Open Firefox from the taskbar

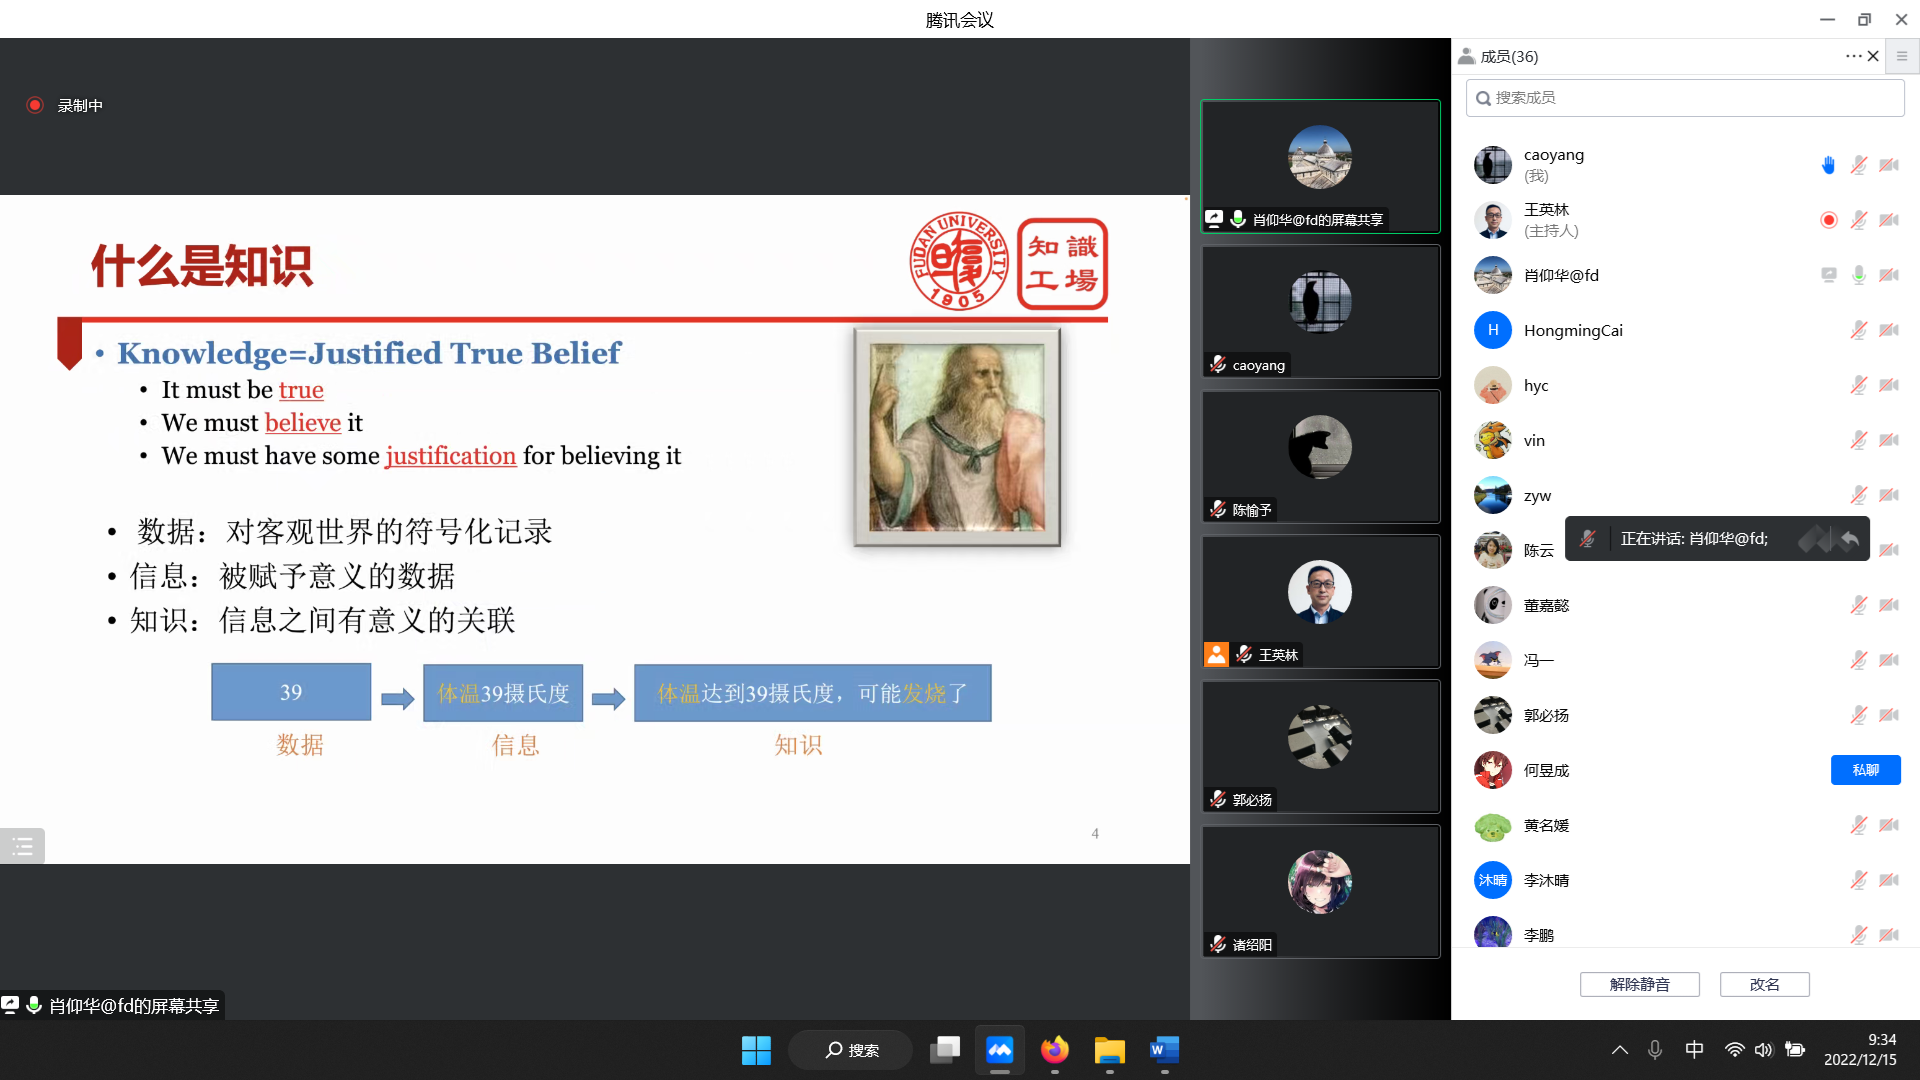(1054, 1050)
